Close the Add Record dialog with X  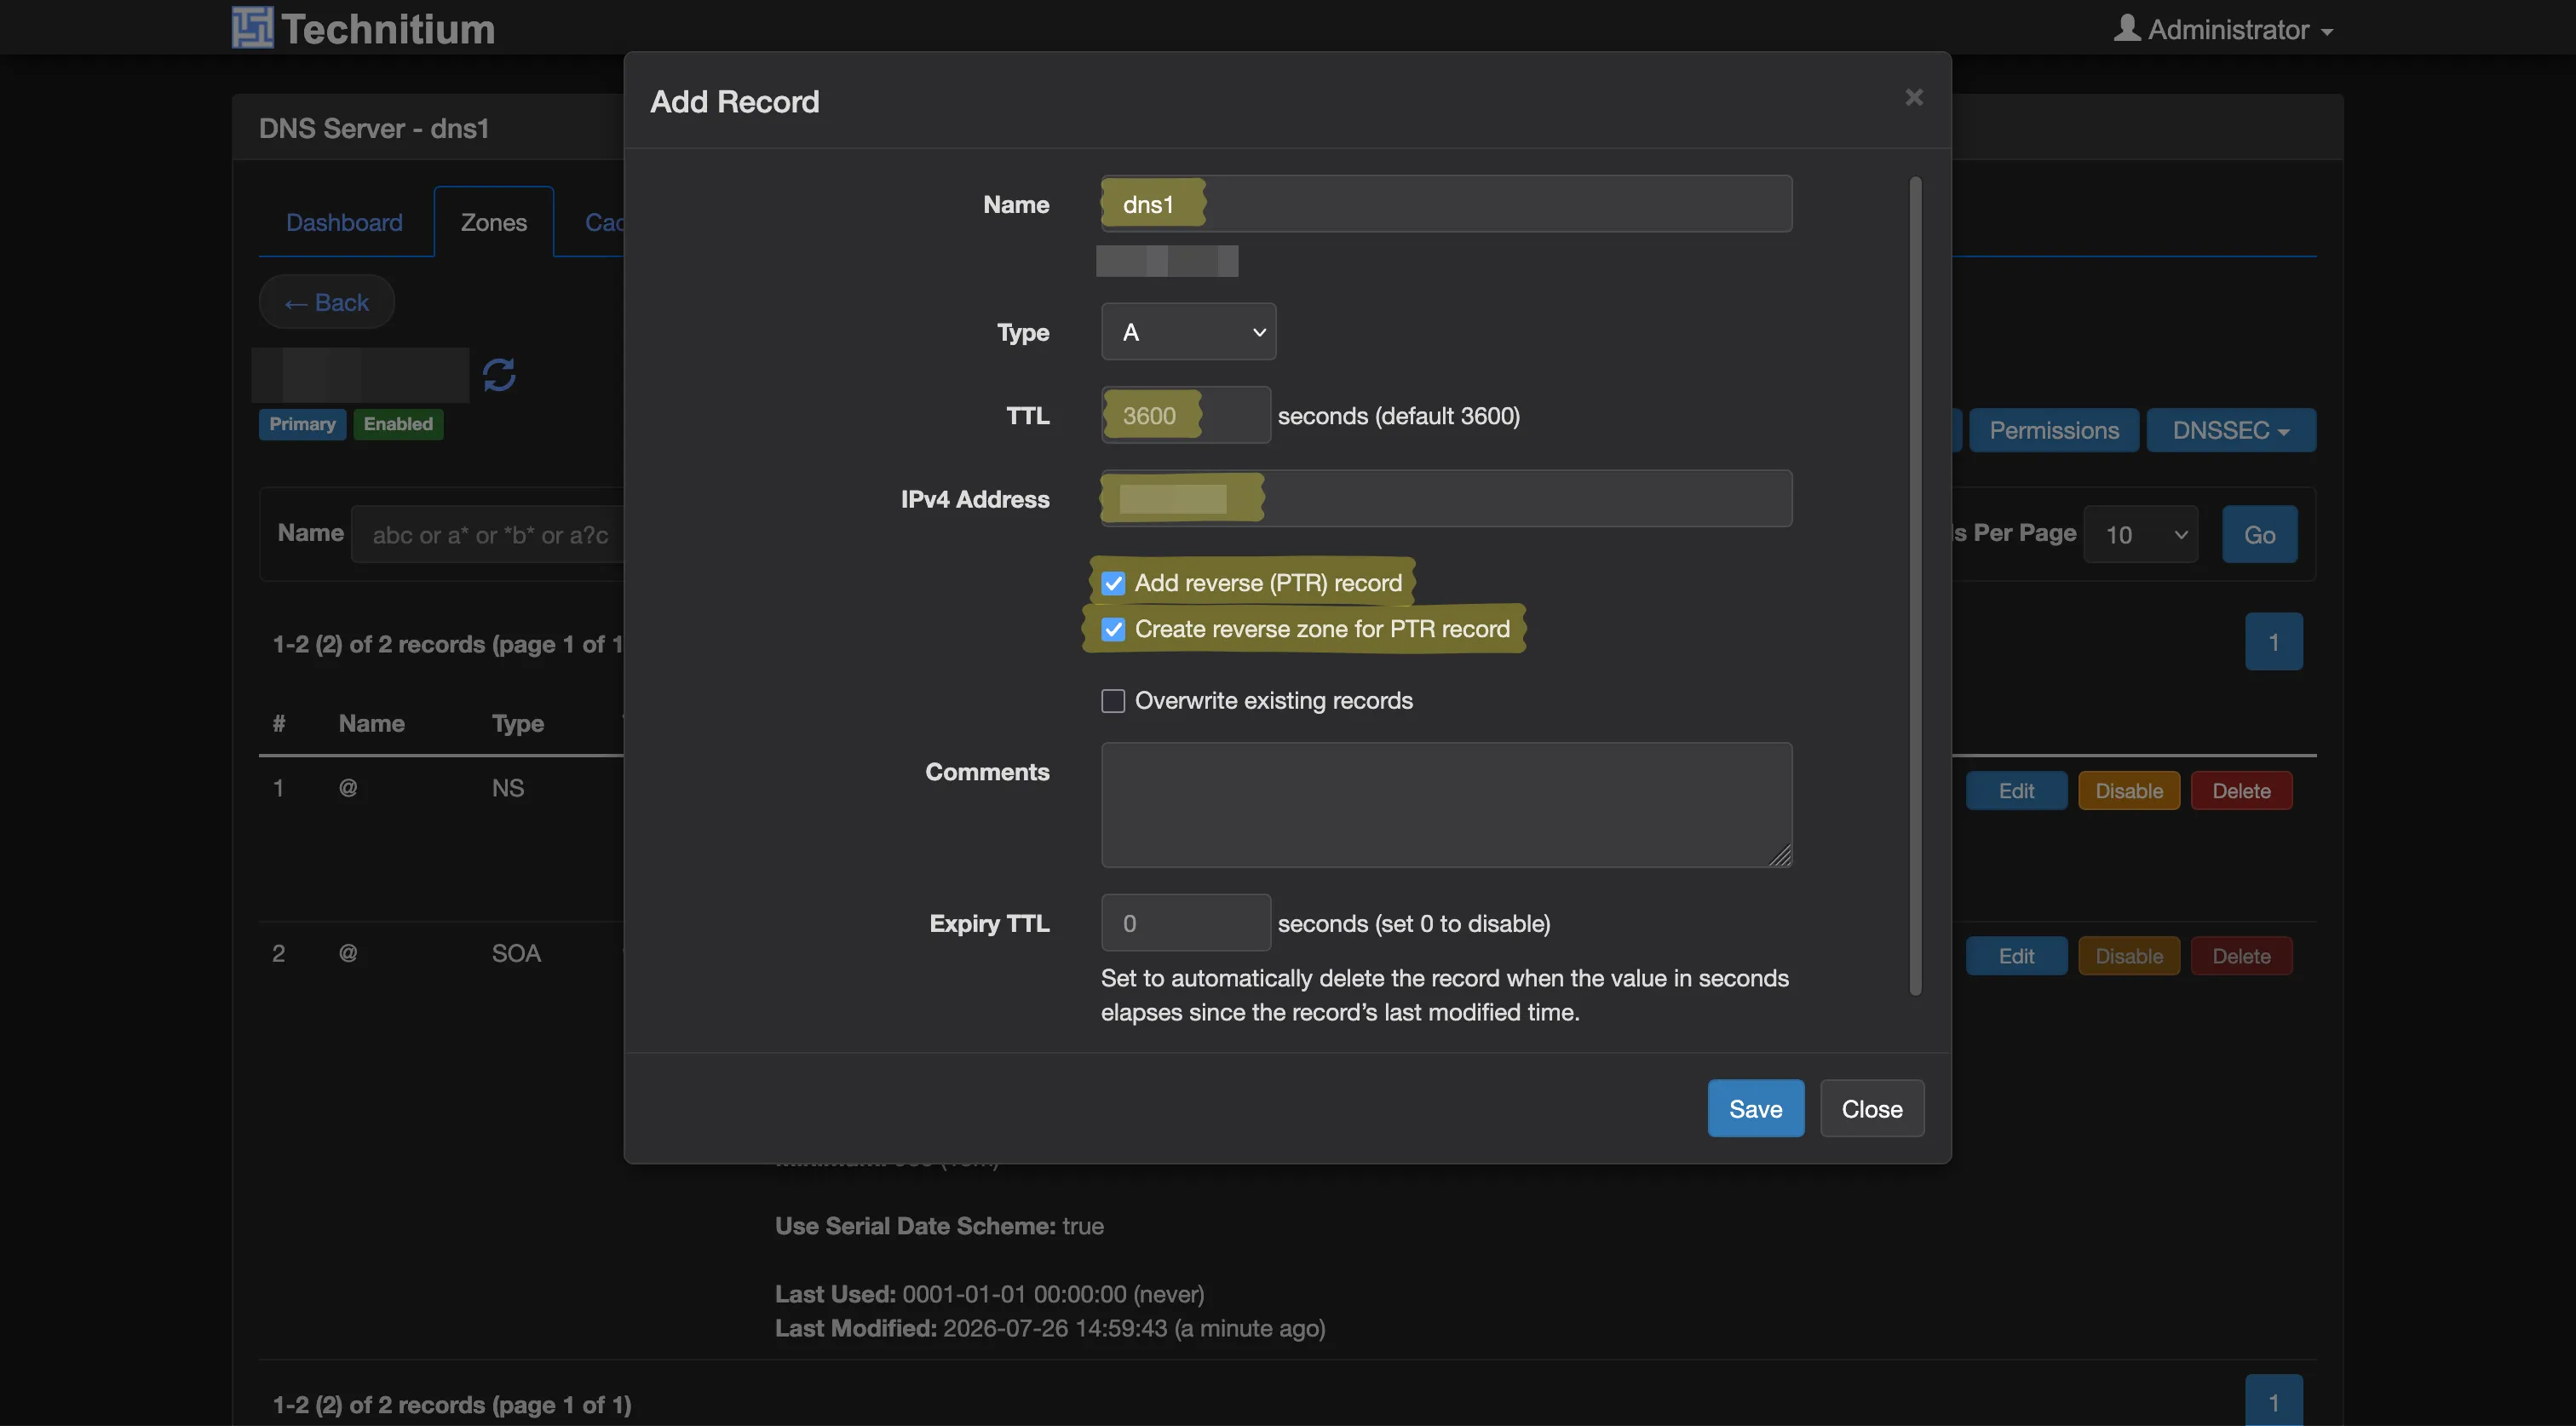(1913, 97)
